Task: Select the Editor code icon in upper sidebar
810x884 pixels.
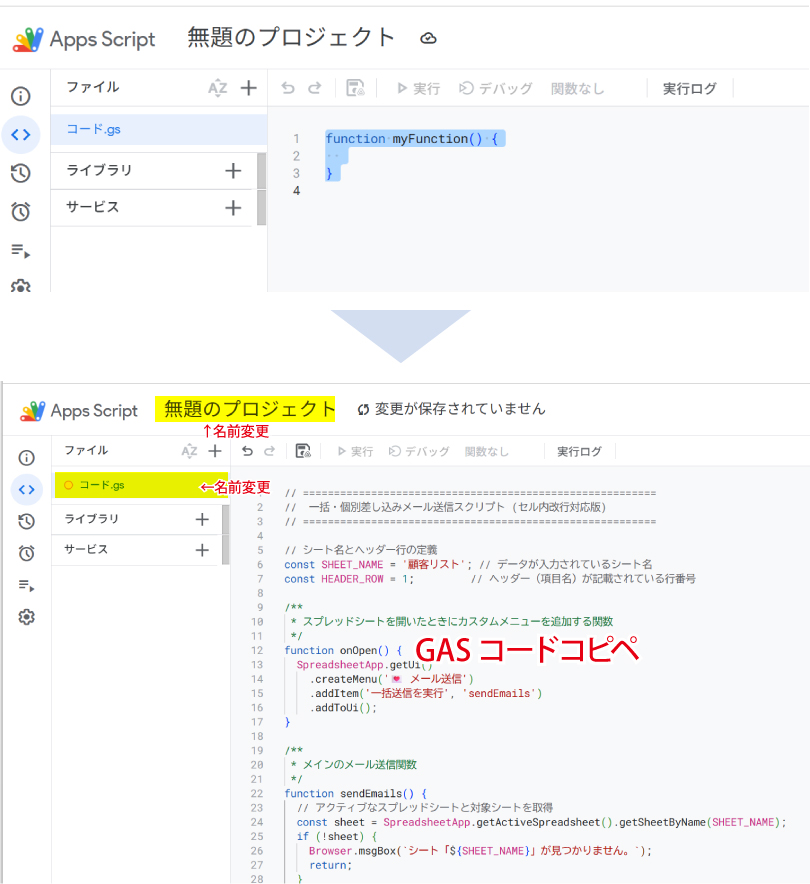Action: point(20,135)
